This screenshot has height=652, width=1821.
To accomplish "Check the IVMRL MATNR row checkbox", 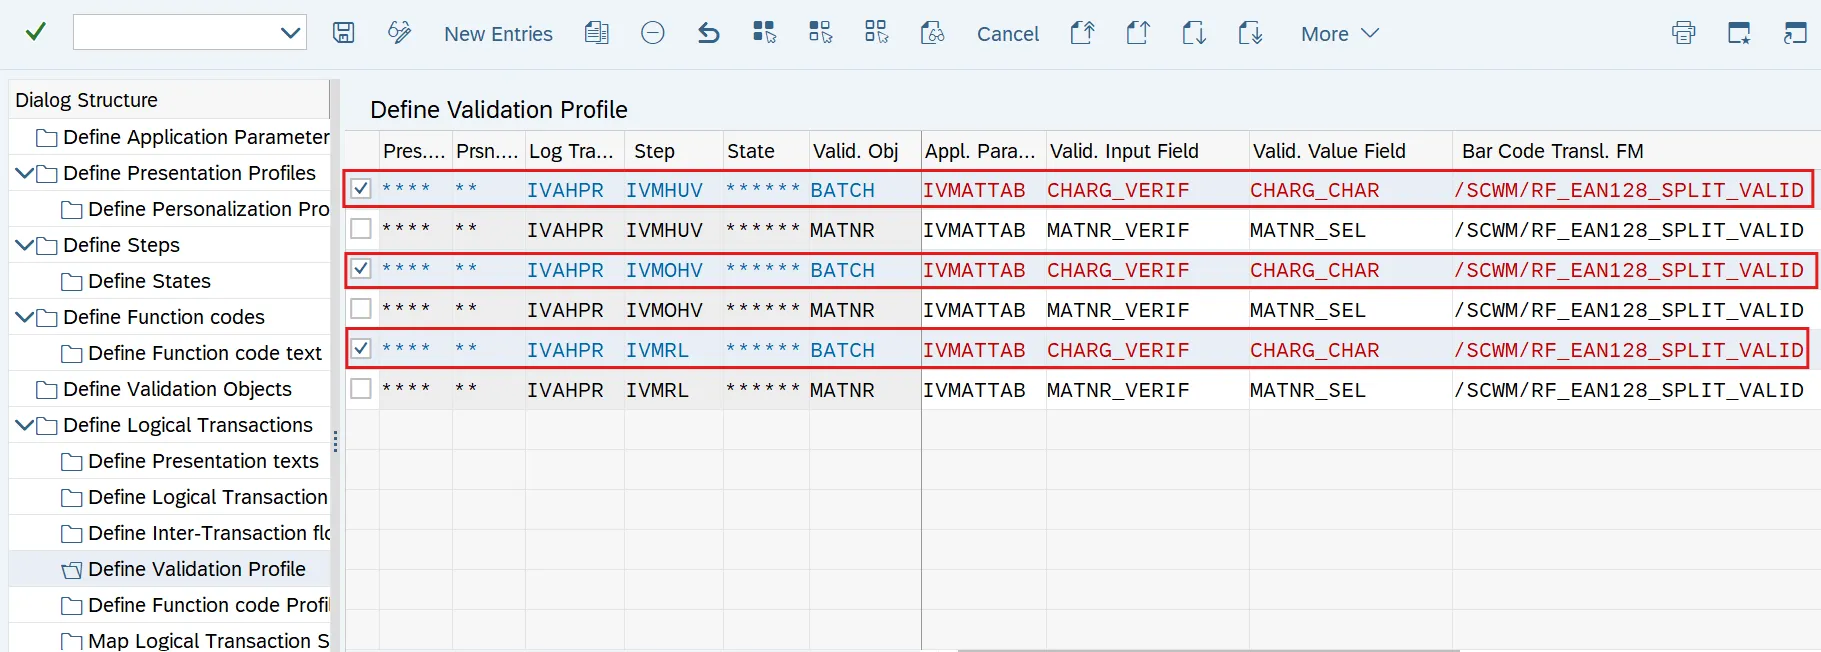I will click(361, 389).
